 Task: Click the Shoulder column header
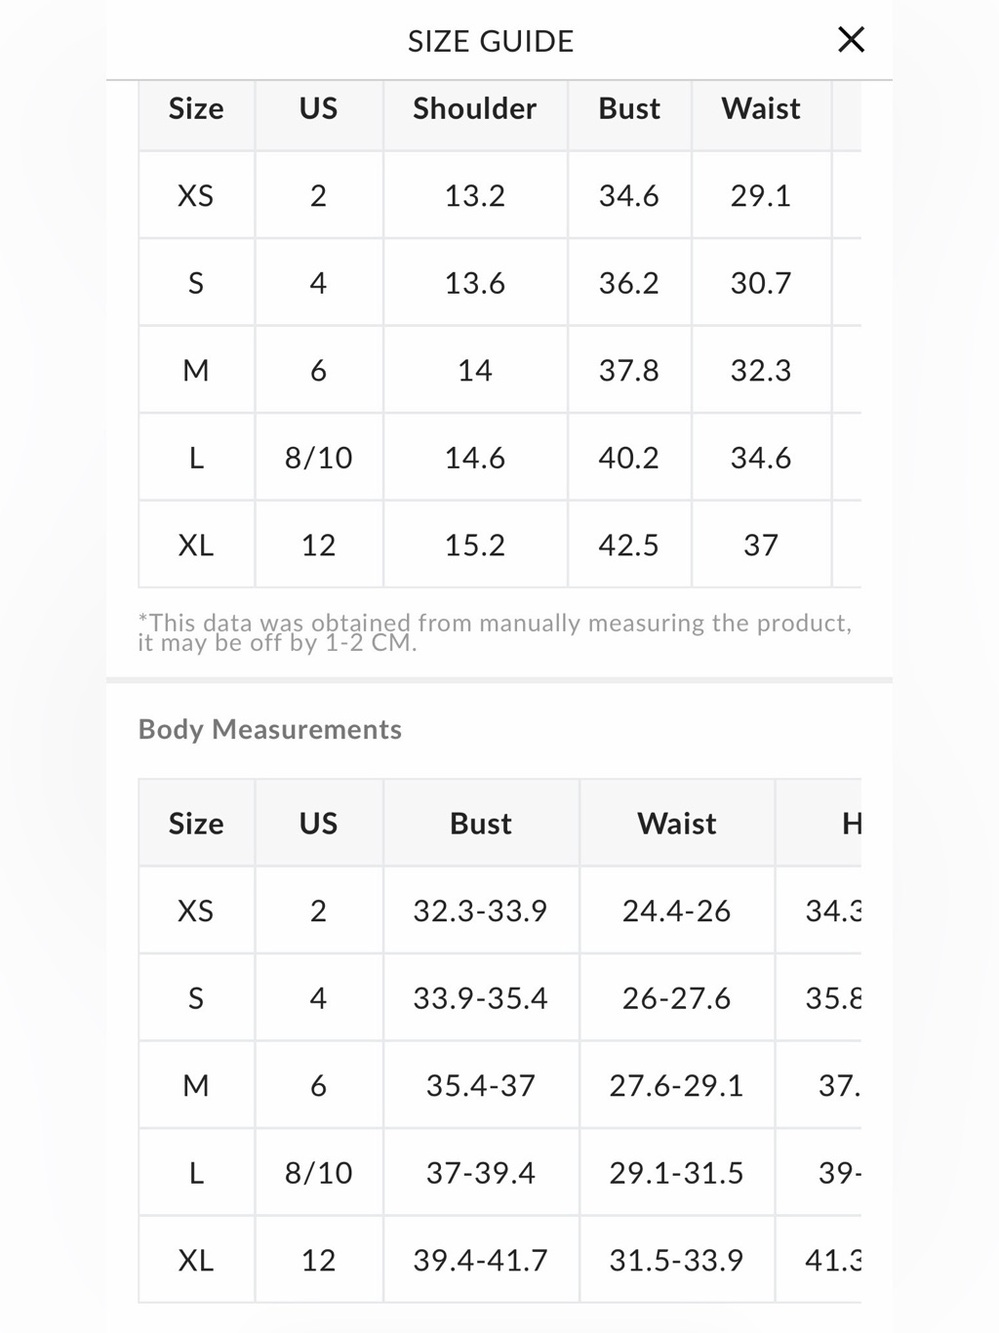click(x=475, y=108)
